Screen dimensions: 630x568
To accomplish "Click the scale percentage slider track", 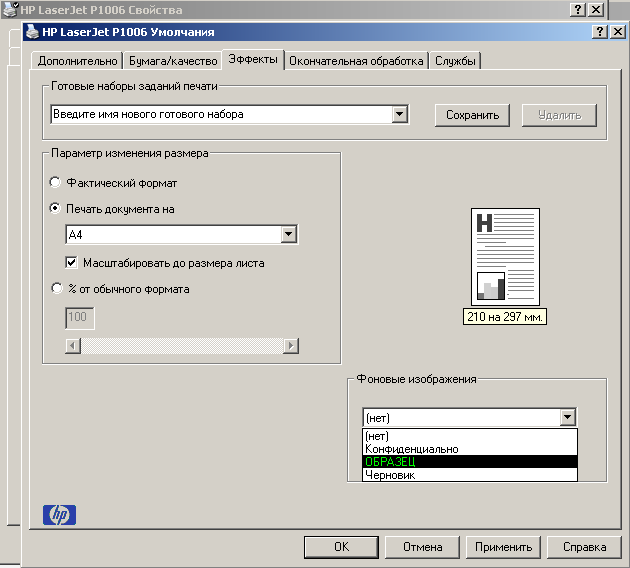I will click(x=182, y=345).
